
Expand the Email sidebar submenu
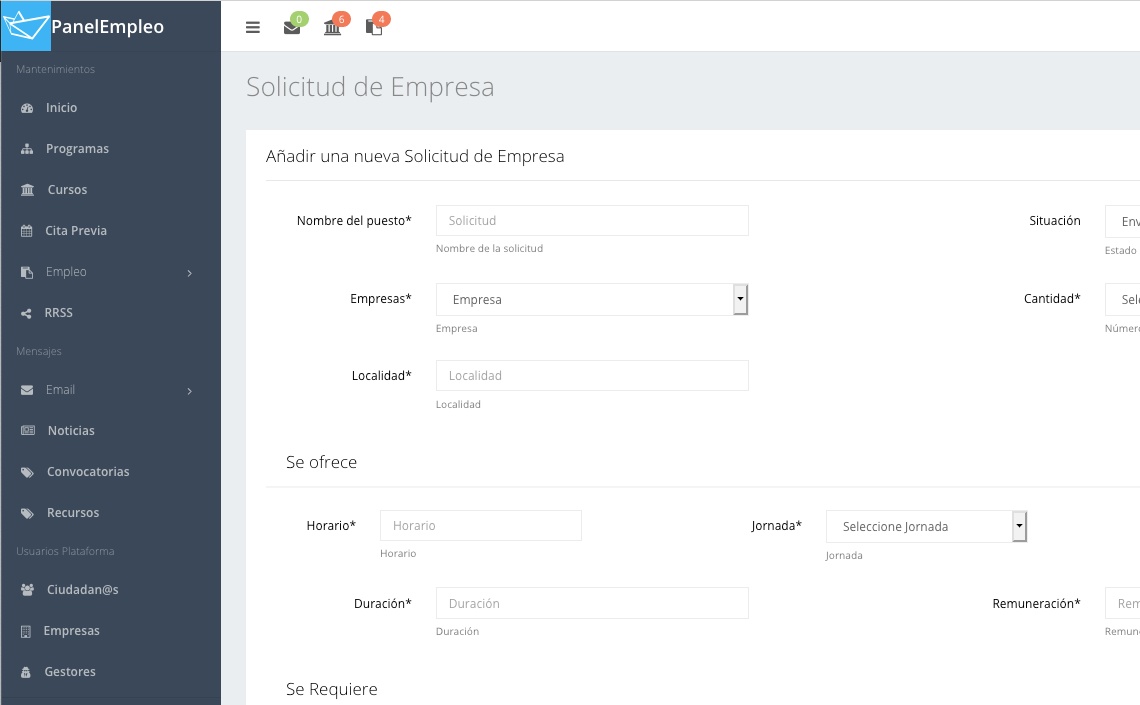coord(189,391)
